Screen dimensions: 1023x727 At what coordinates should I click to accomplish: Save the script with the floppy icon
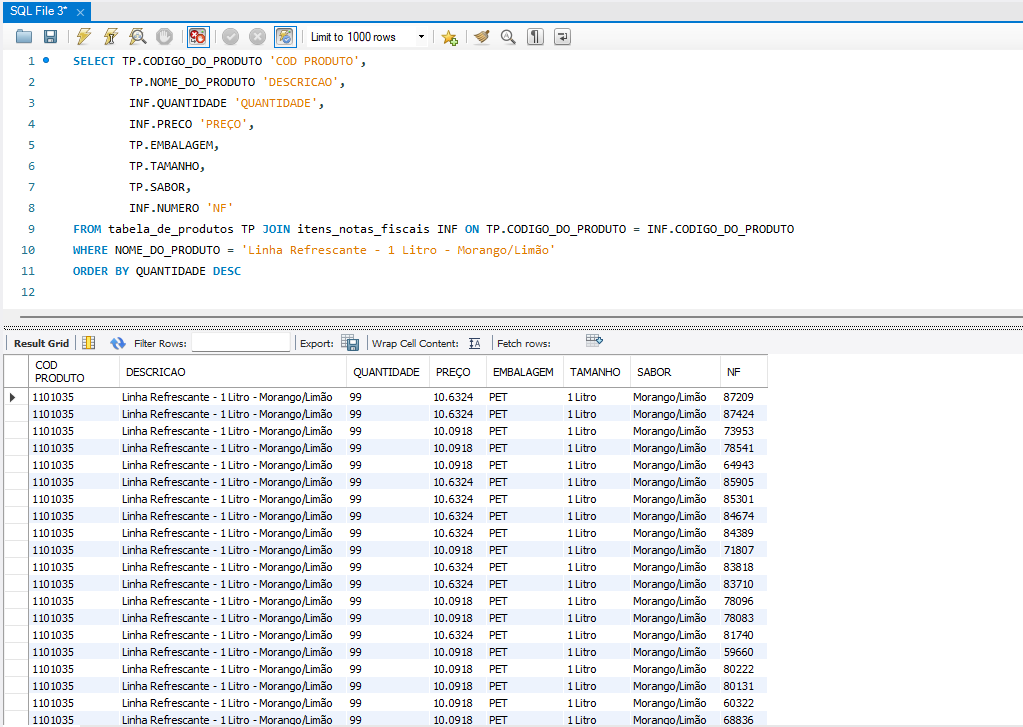[x=50, y=37]
